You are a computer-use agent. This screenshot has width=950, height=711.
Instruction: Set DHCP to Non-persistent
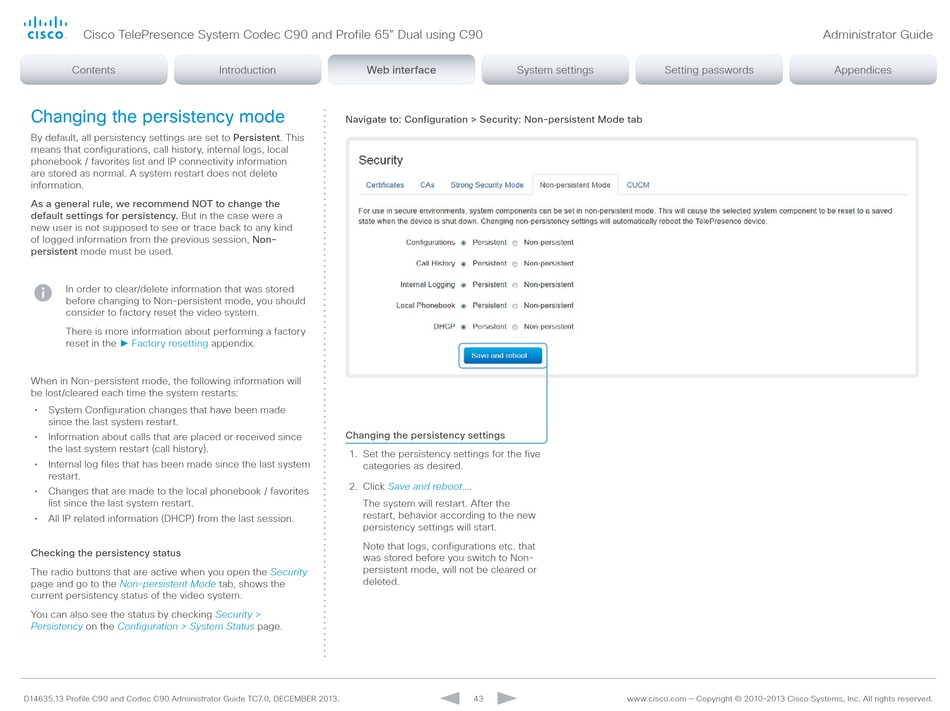click(515, 327)
